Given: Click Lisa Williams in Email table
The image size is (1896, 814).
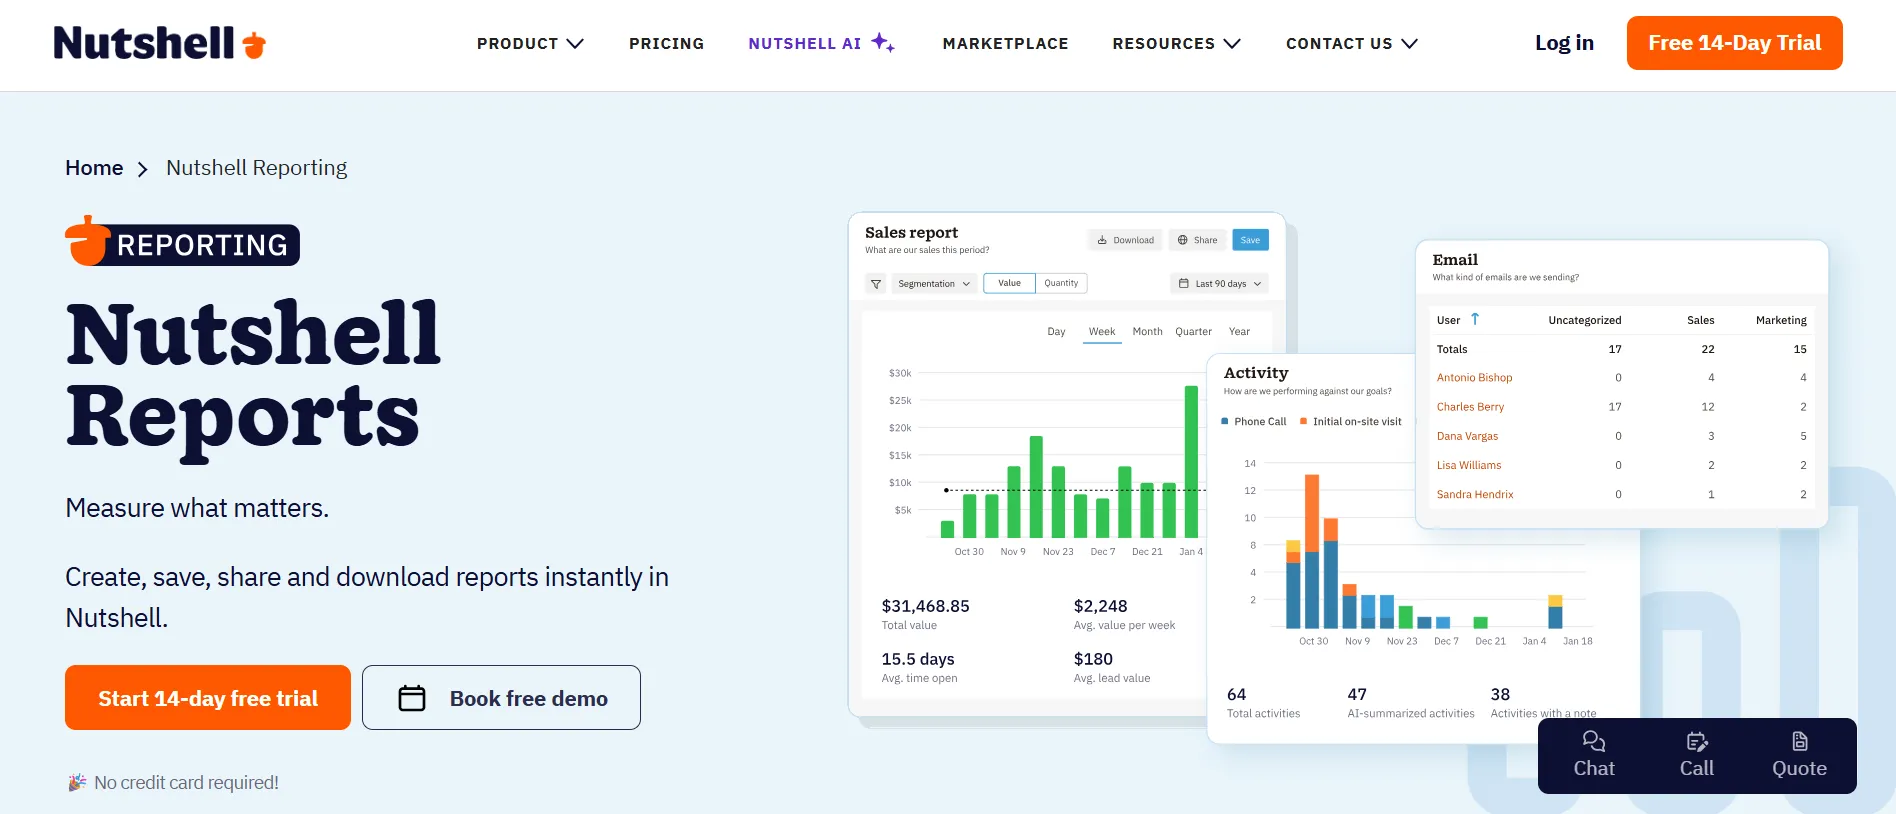Looking at the screenshot, I should [1469, 465].
